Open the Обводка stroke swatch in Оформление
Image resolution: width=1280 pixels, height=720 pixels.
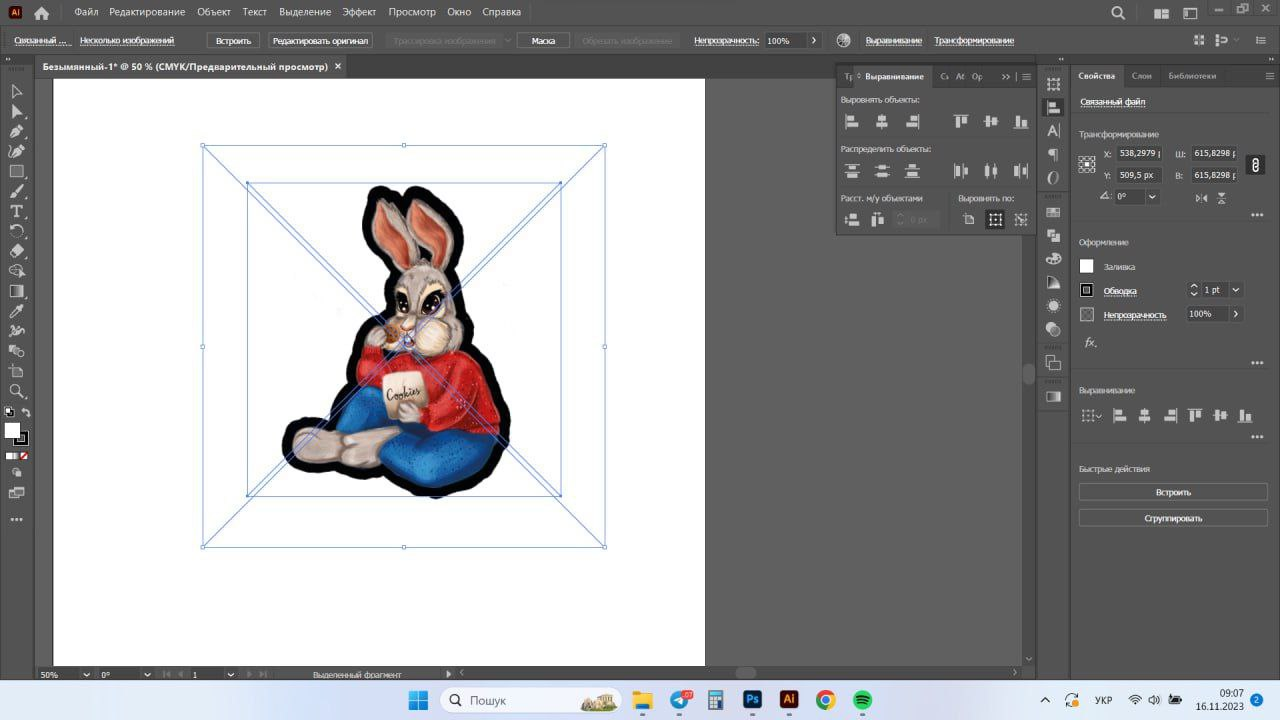coord(1087,290)
